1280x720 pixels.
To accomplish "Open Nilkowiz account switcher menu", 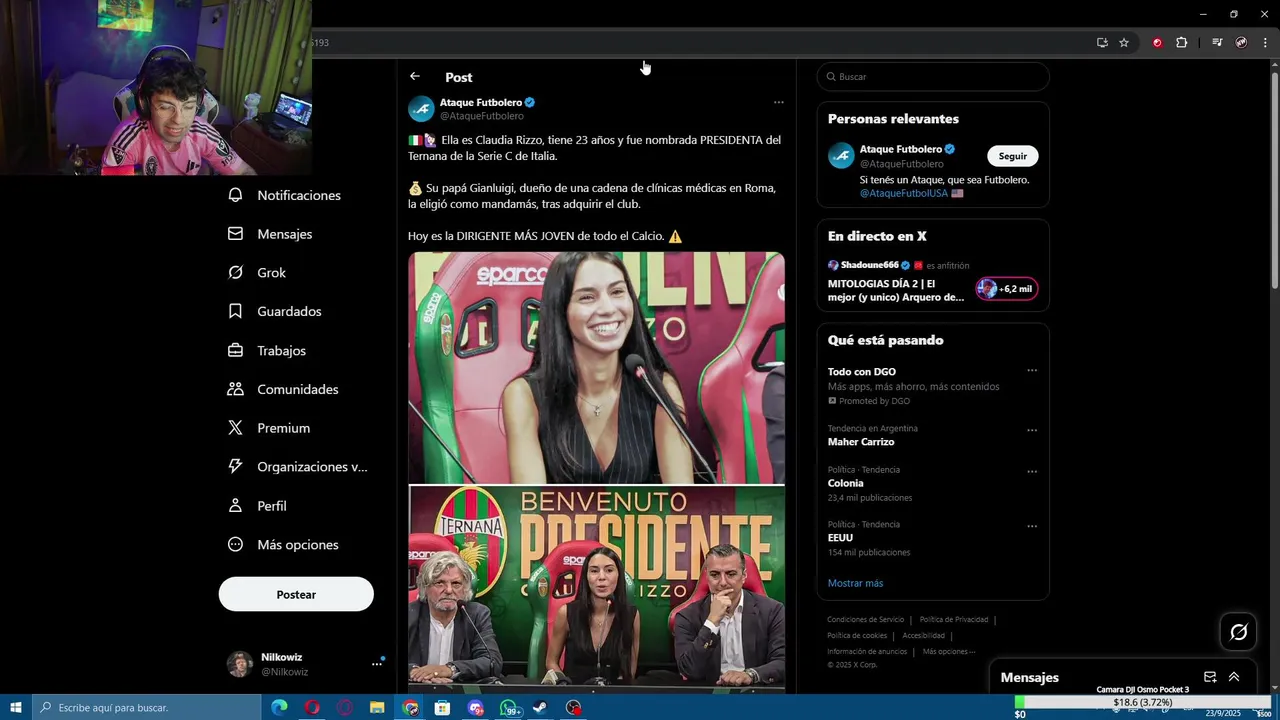I will point(377,663).
